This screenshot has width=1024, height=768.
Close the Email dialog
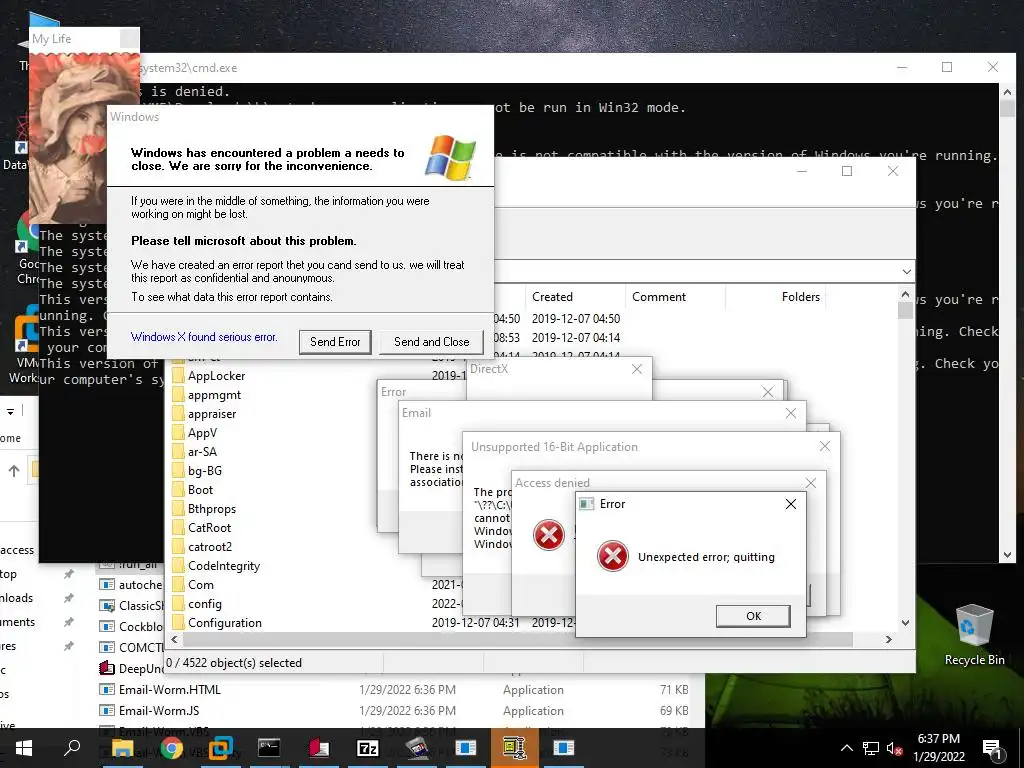tap(791, 413)
